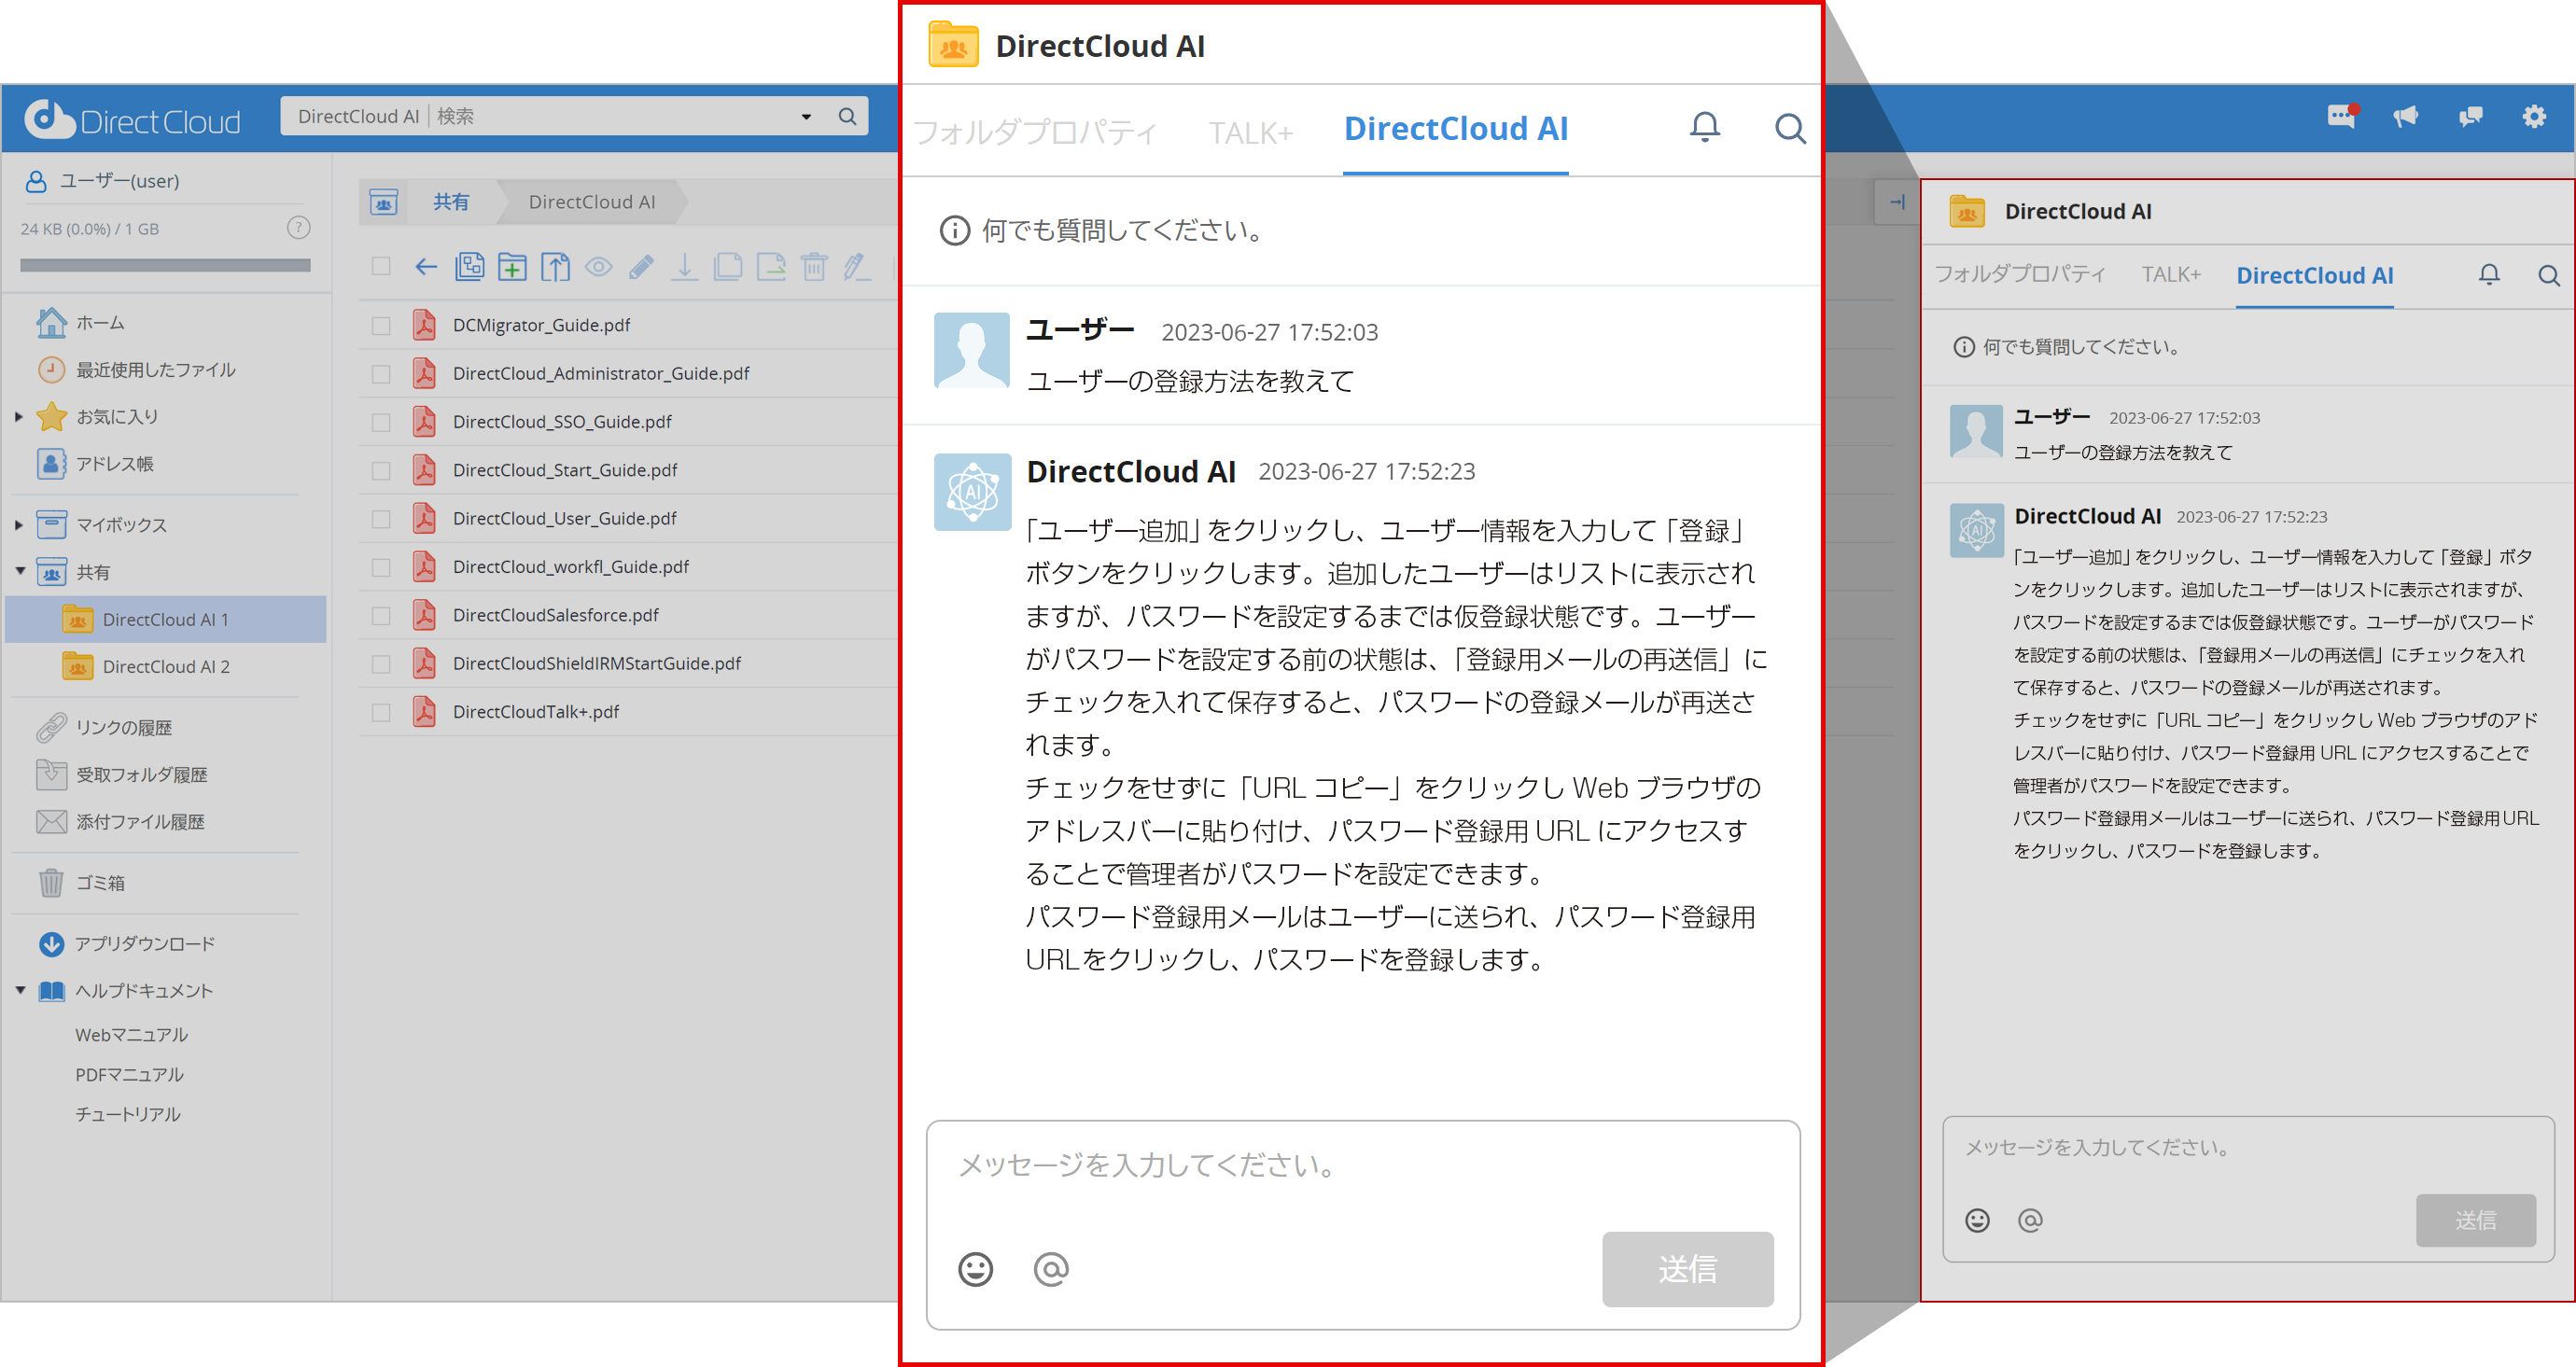This screenshot has height=1367, width=2576.
Task: Click the download arrow icon in toolbar
Action: coord(685,267)
